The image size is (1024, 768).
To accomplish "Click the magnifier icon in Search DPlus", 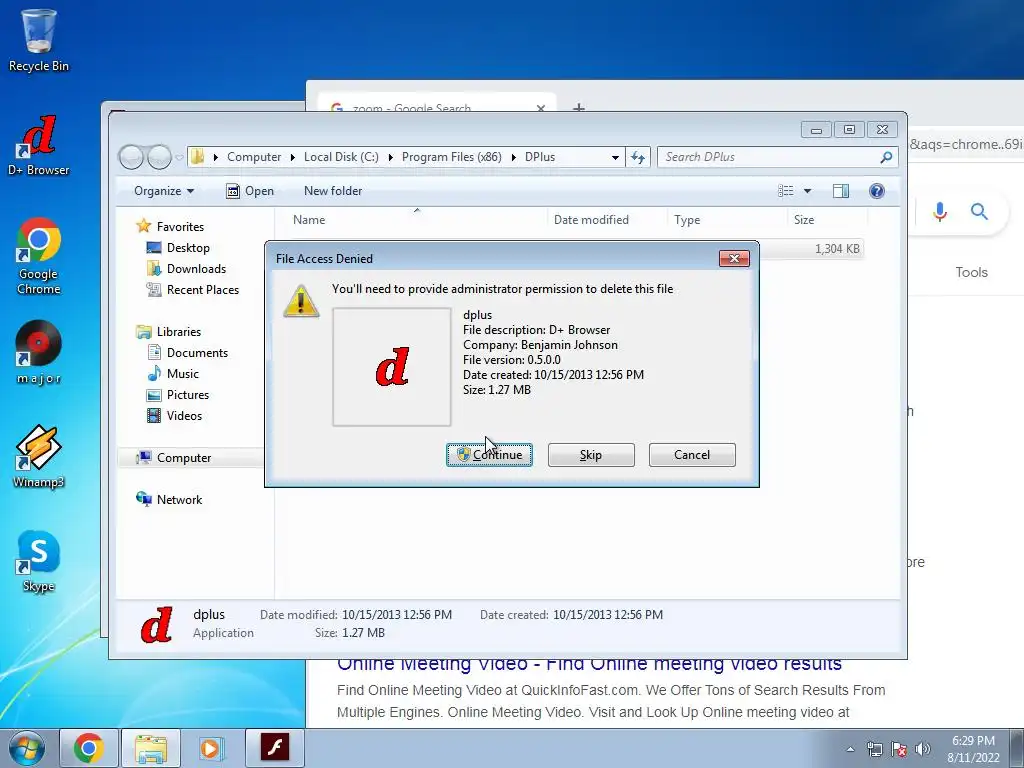I will (x=886, y=157).
